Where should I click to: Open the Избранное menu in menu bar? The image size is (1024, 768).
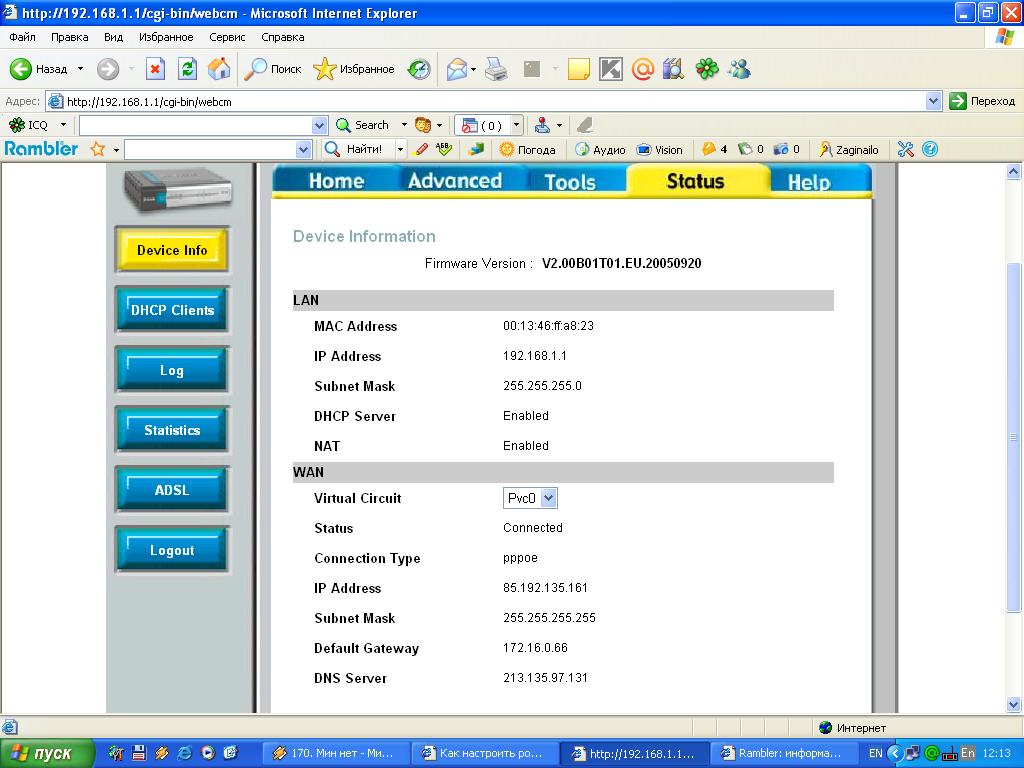tap(166, 37)
